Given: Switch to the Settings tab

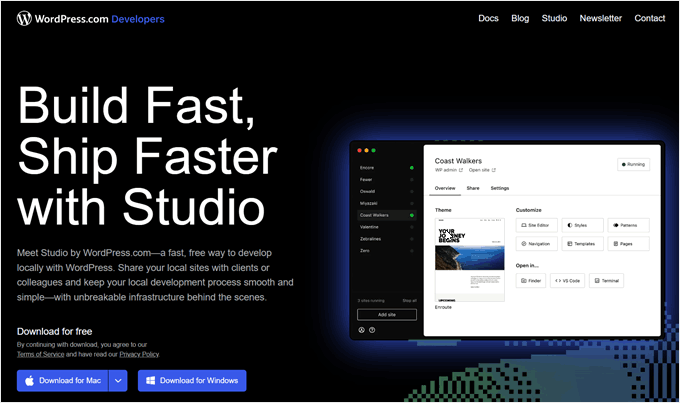Looking at the screenshot, I should 500,188.
